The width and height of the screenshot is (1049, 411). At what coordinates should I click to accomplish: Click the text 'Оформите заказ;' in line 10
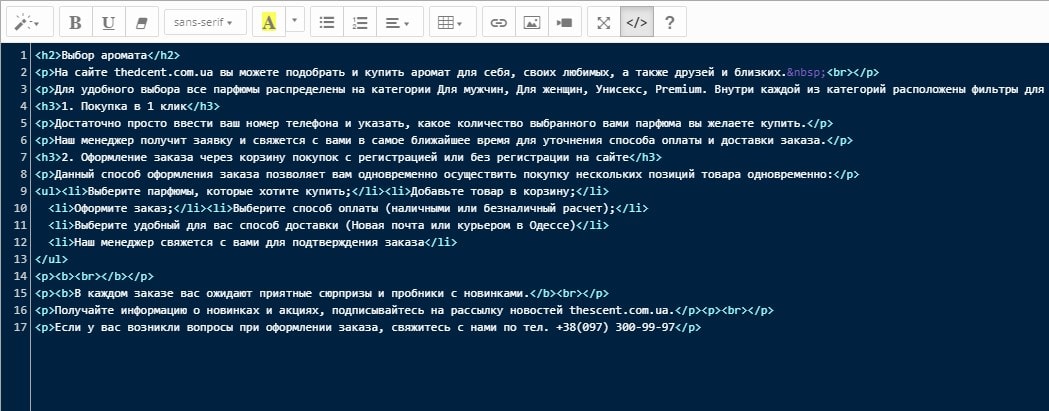tap(124, 208)
